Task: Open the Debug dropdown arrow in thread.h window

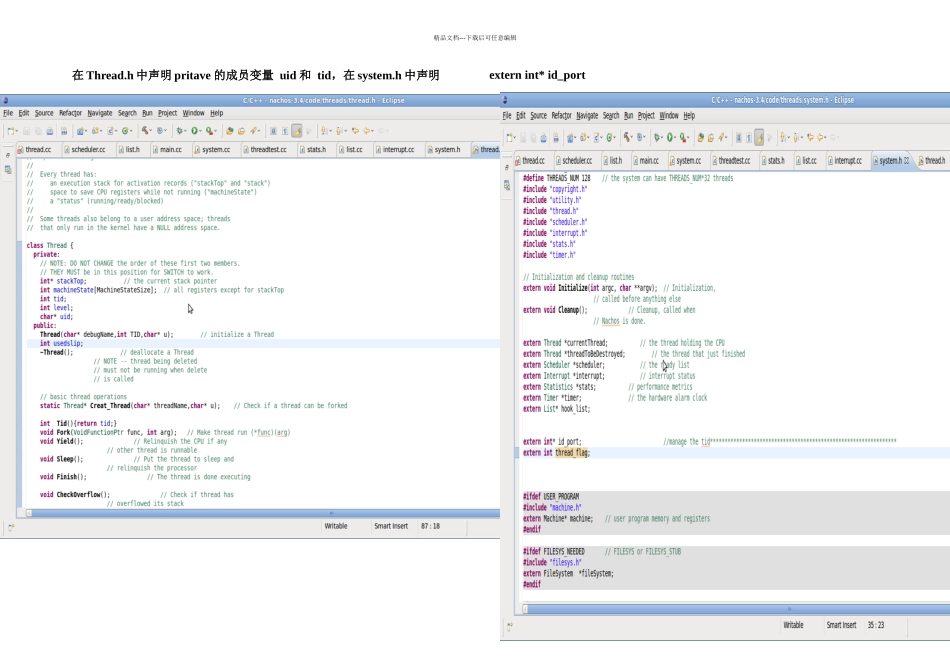Action: coord(187,130)
